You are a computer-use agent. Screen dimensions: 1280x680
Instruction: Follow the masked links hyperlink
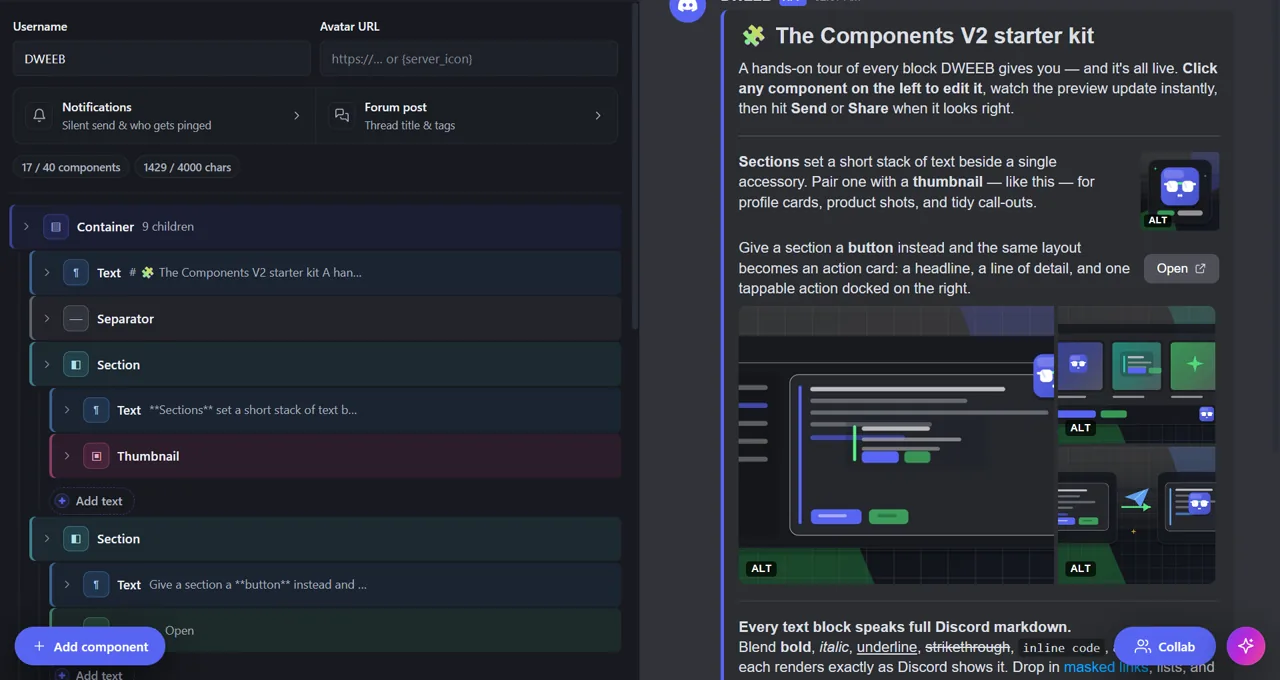click(1105, 667)
